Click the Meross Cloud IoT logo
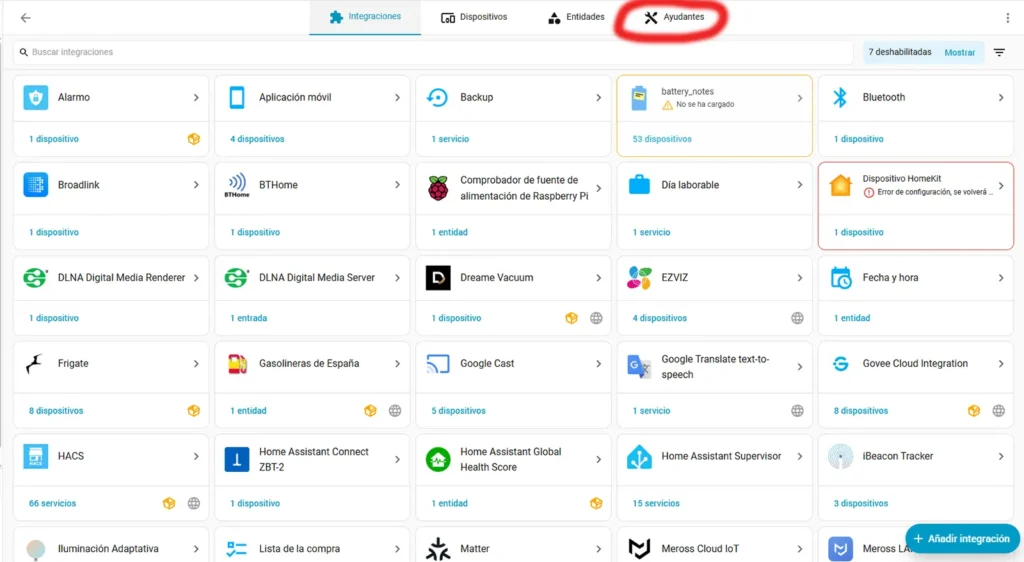 pyautogui.click(x=639, y=549)
